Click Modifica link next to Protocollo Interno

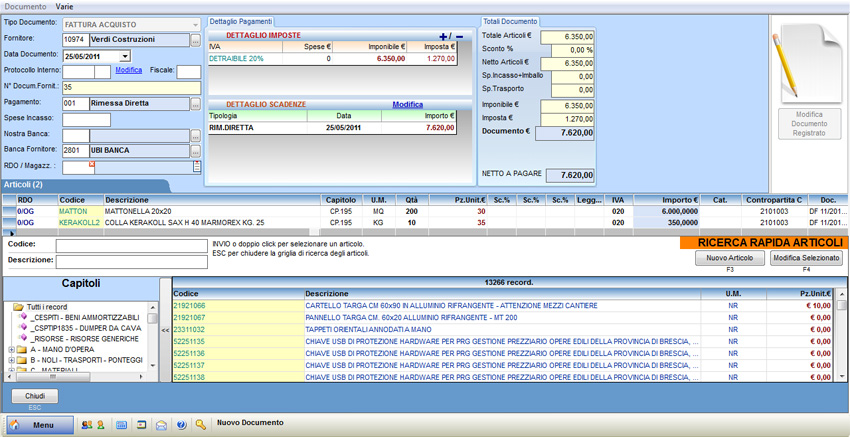point(129,71)
